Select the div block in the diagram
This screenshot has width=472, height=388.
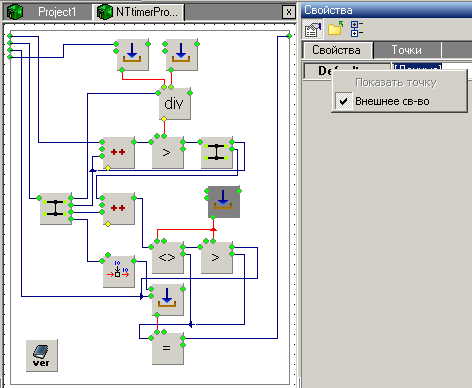[175, 104]
